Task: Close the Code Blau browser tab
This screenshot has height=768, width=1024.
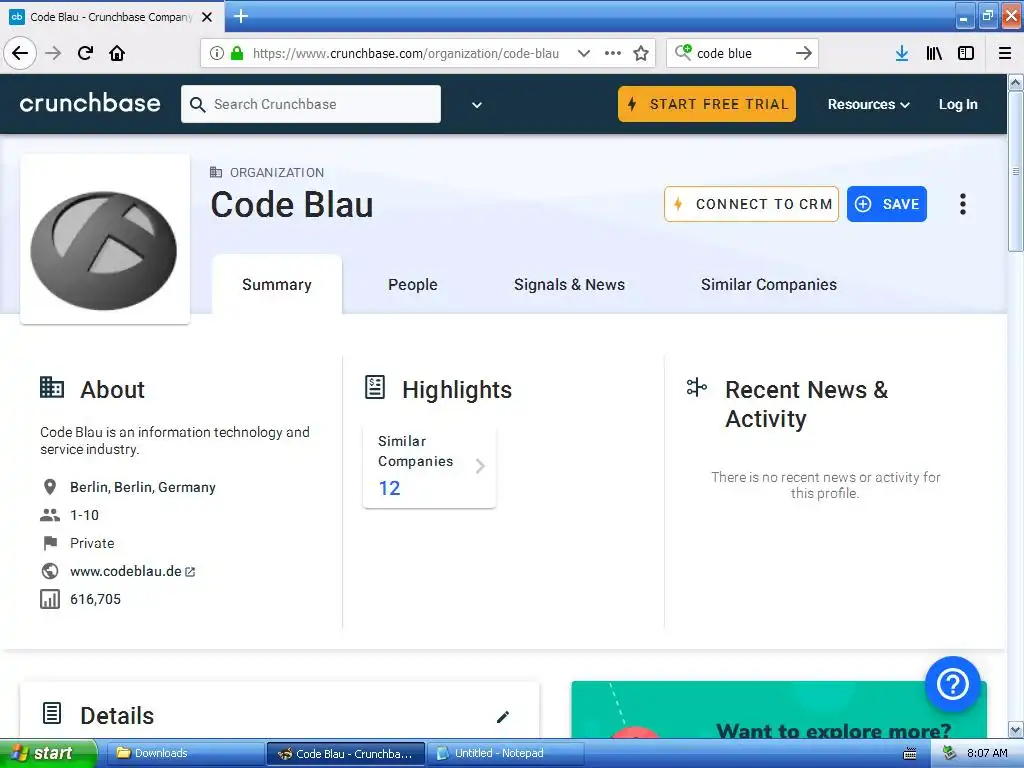Action: (x=207, y=17)
